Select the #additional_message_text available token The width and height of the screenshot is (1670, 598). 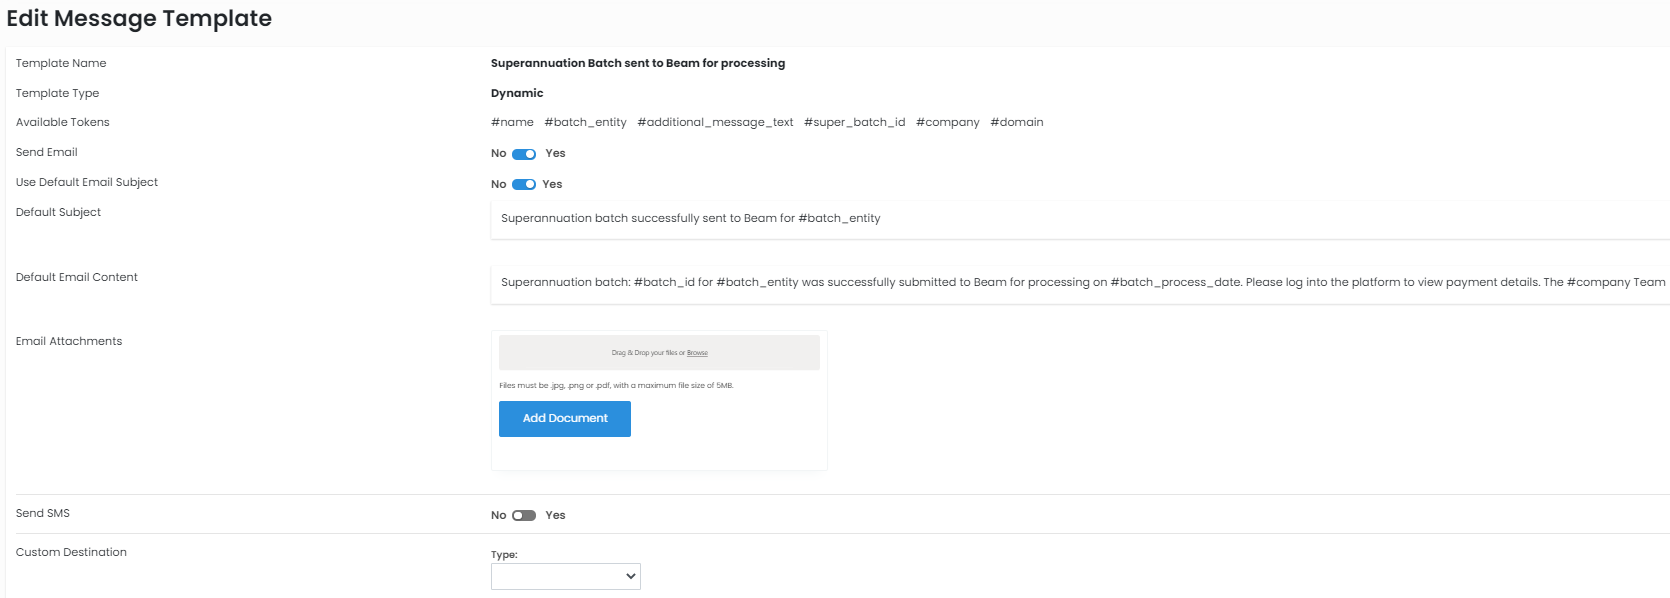click(x=715, y=123)
